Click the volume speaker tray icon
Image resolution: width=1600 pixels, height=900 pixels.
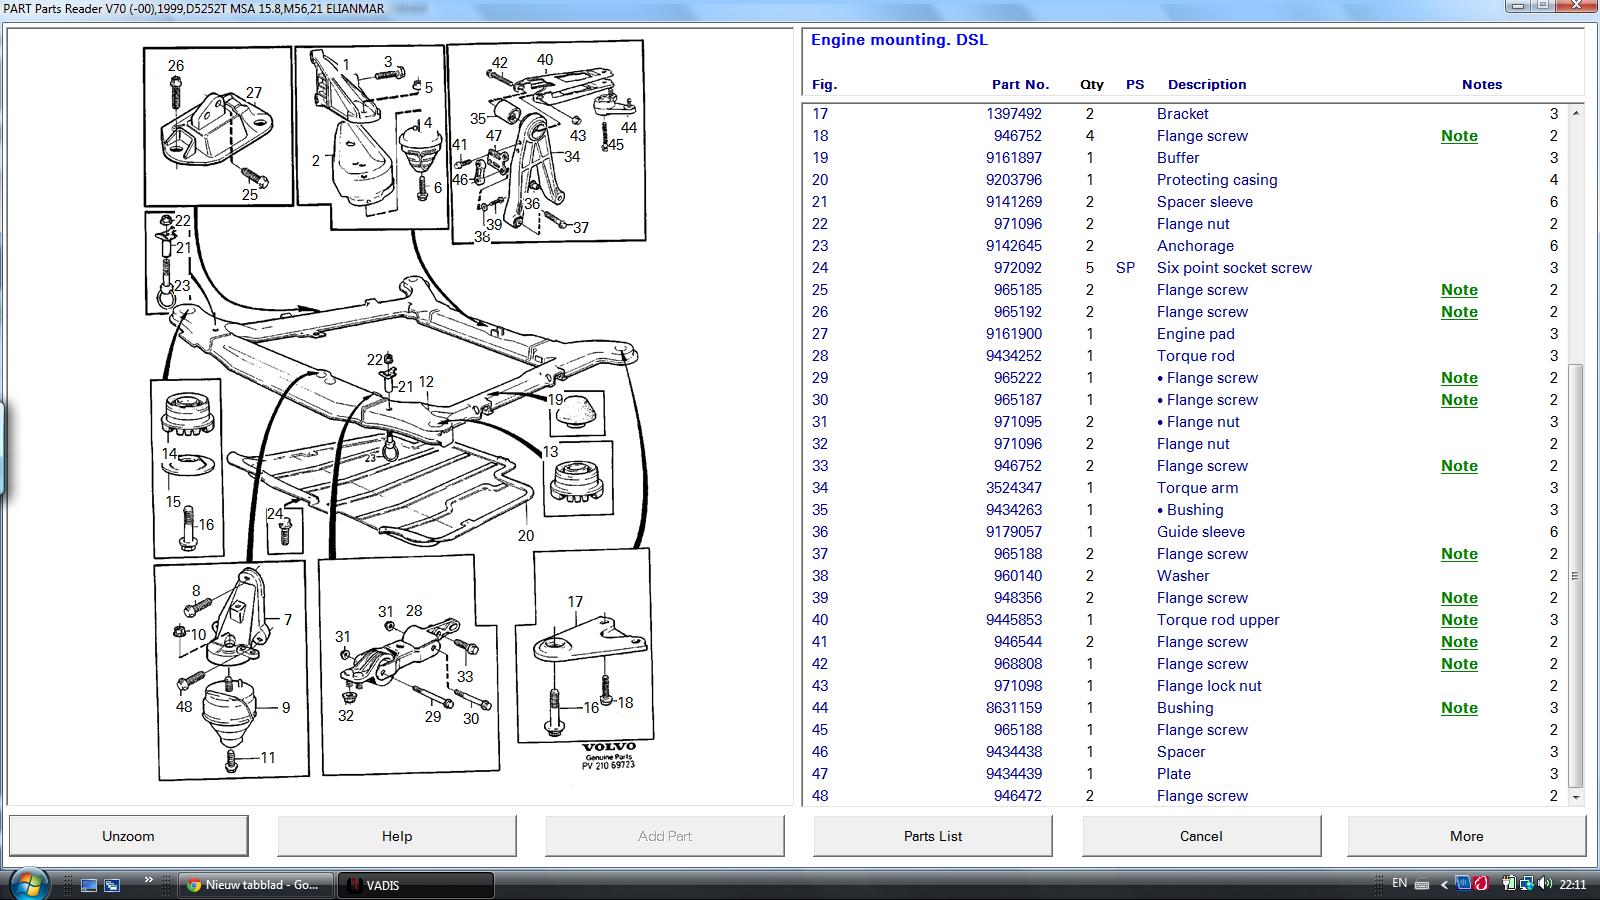[x=1544, y=884]
